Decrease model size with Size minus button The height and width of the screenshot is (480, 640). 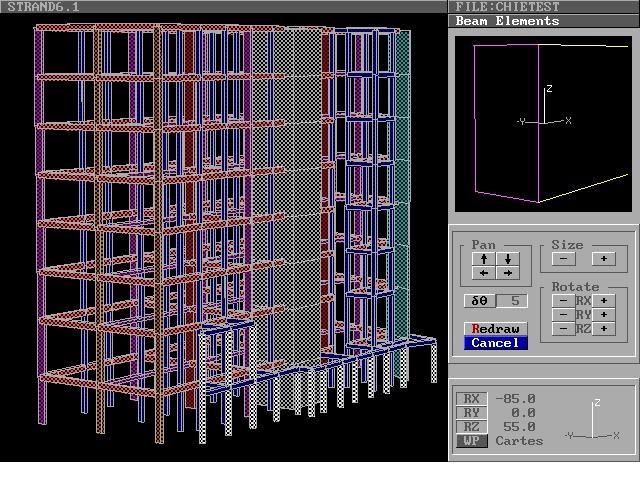[563, 259]
